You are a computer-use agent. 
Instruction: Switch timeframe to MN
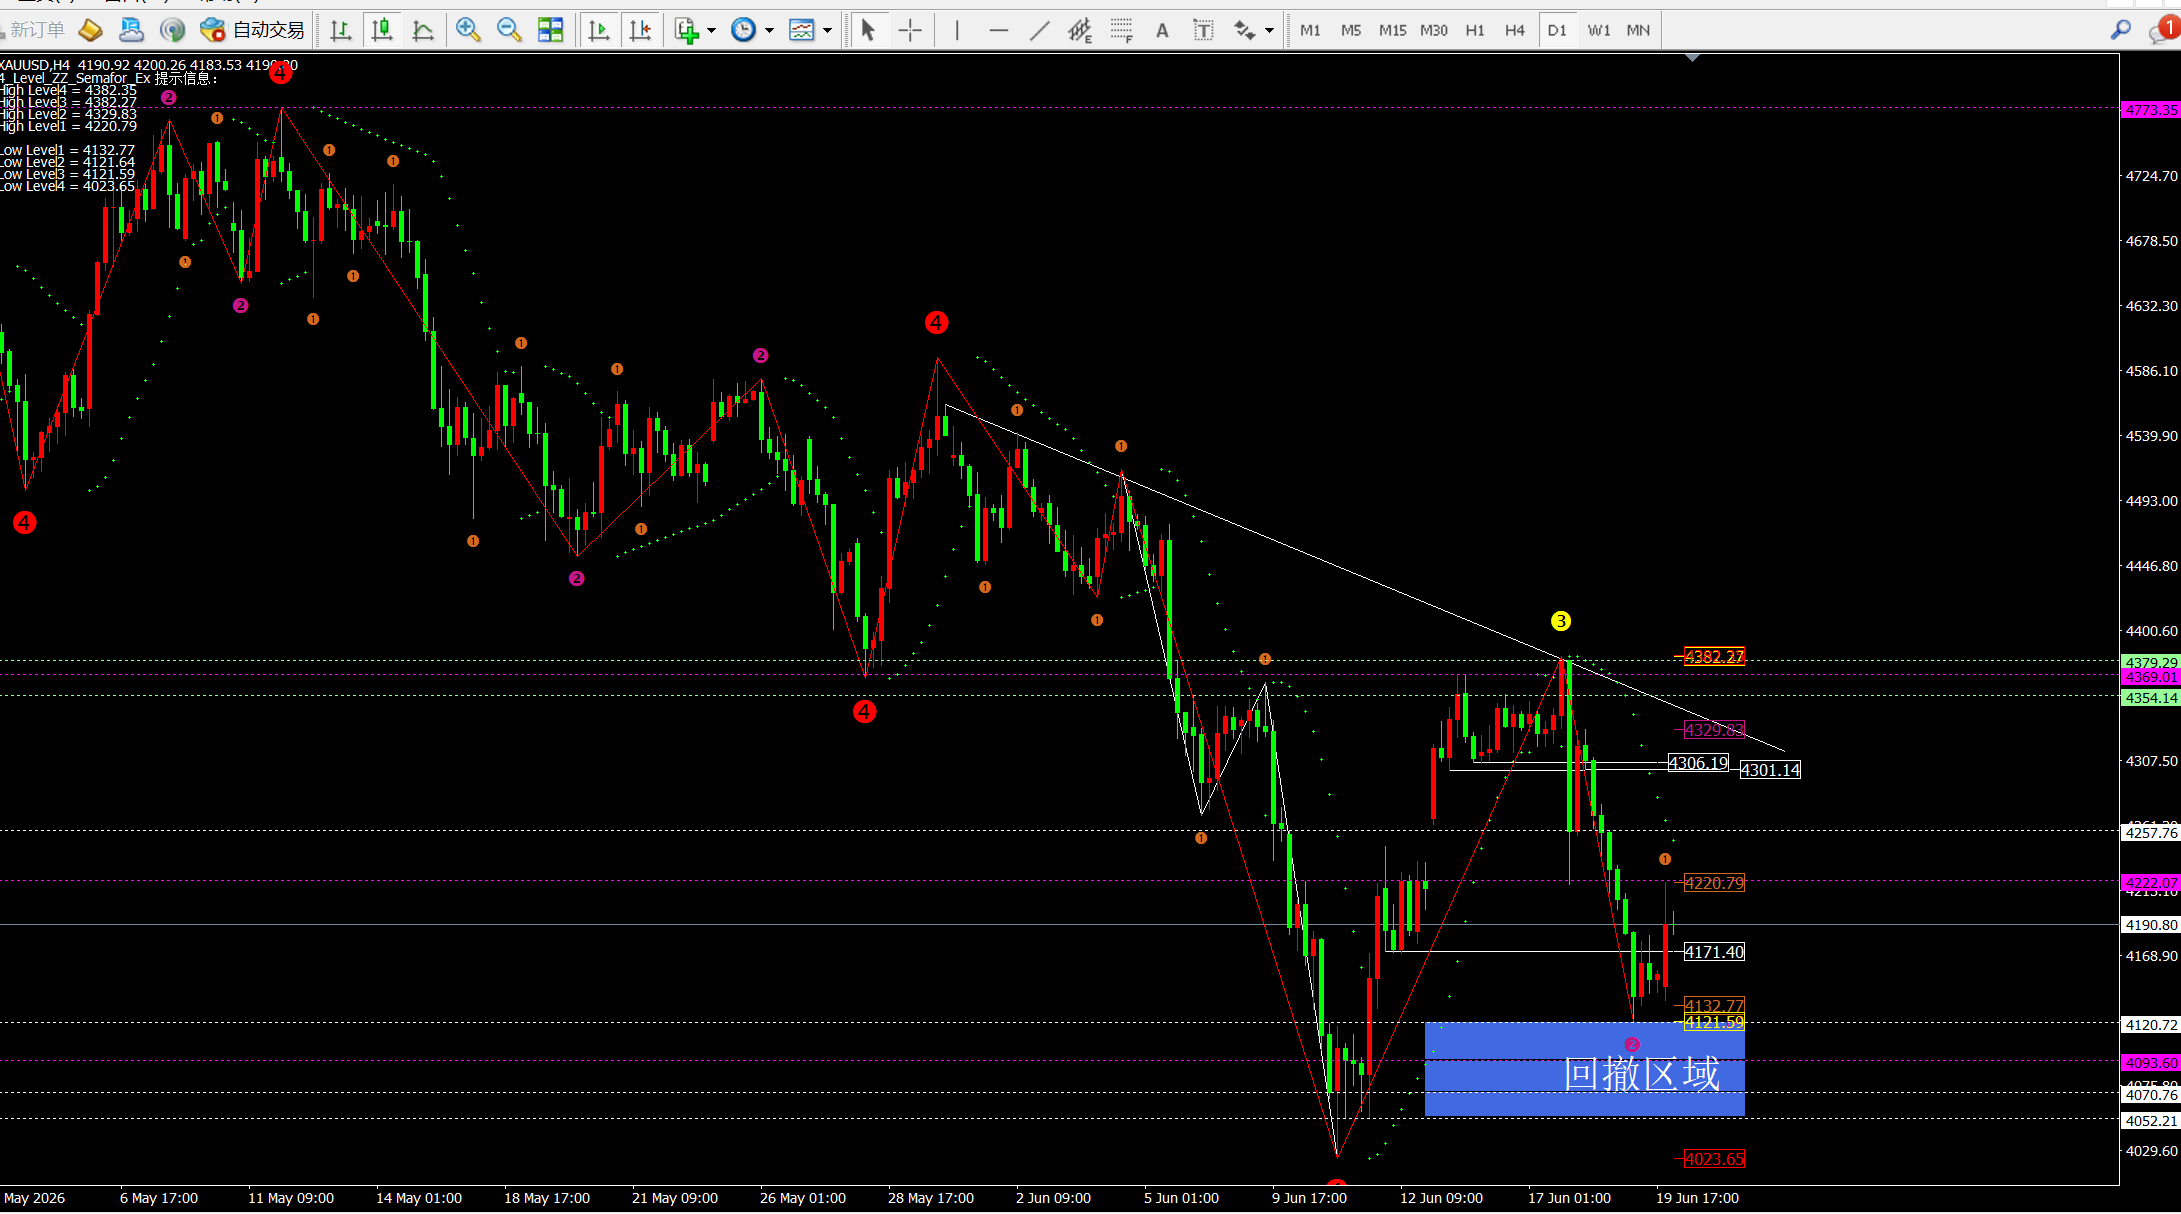(1638, 30)
